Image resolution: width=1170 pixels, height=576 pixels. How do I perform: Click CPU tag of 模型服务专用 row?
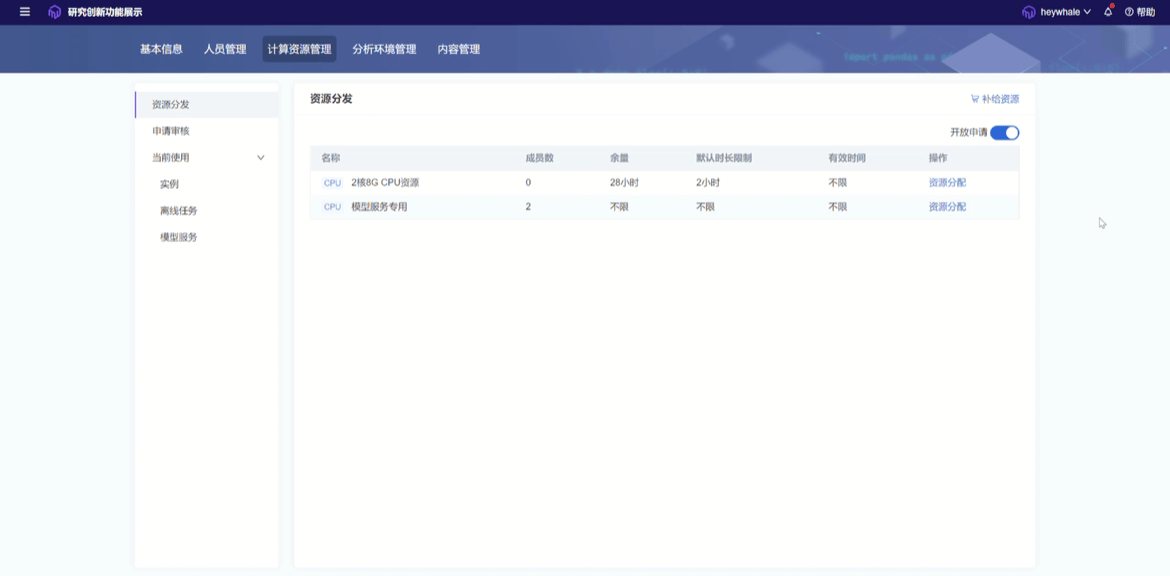tap(332, 207)
